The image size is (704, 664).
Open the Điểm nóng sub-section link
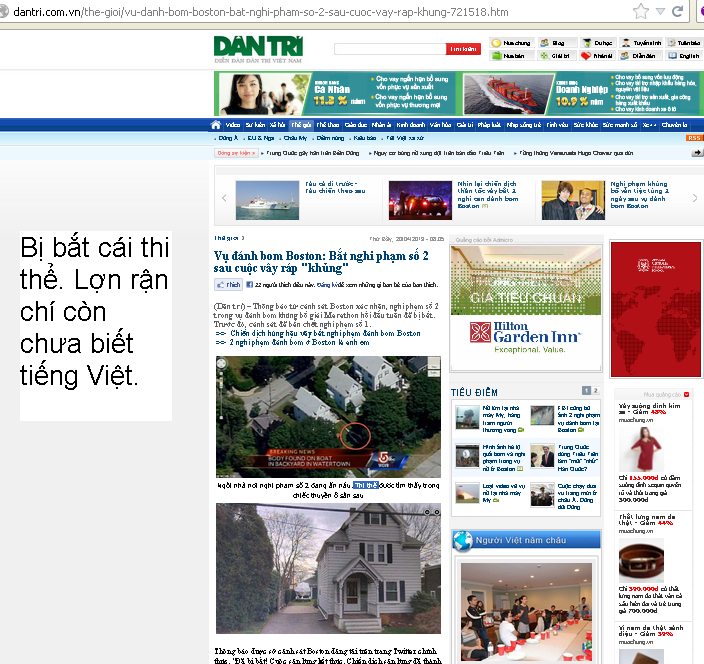[330, 138]
